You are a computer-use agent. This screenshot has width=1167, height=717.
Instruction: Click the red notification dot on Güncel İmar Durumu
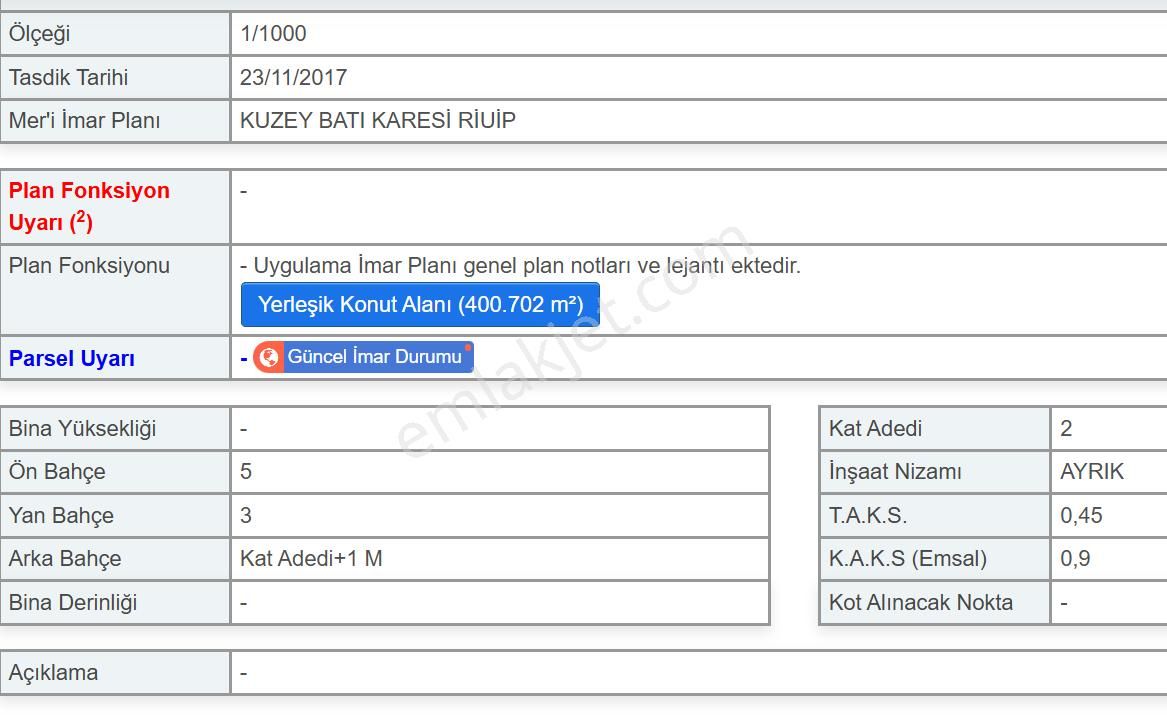[x=470, y=347]
